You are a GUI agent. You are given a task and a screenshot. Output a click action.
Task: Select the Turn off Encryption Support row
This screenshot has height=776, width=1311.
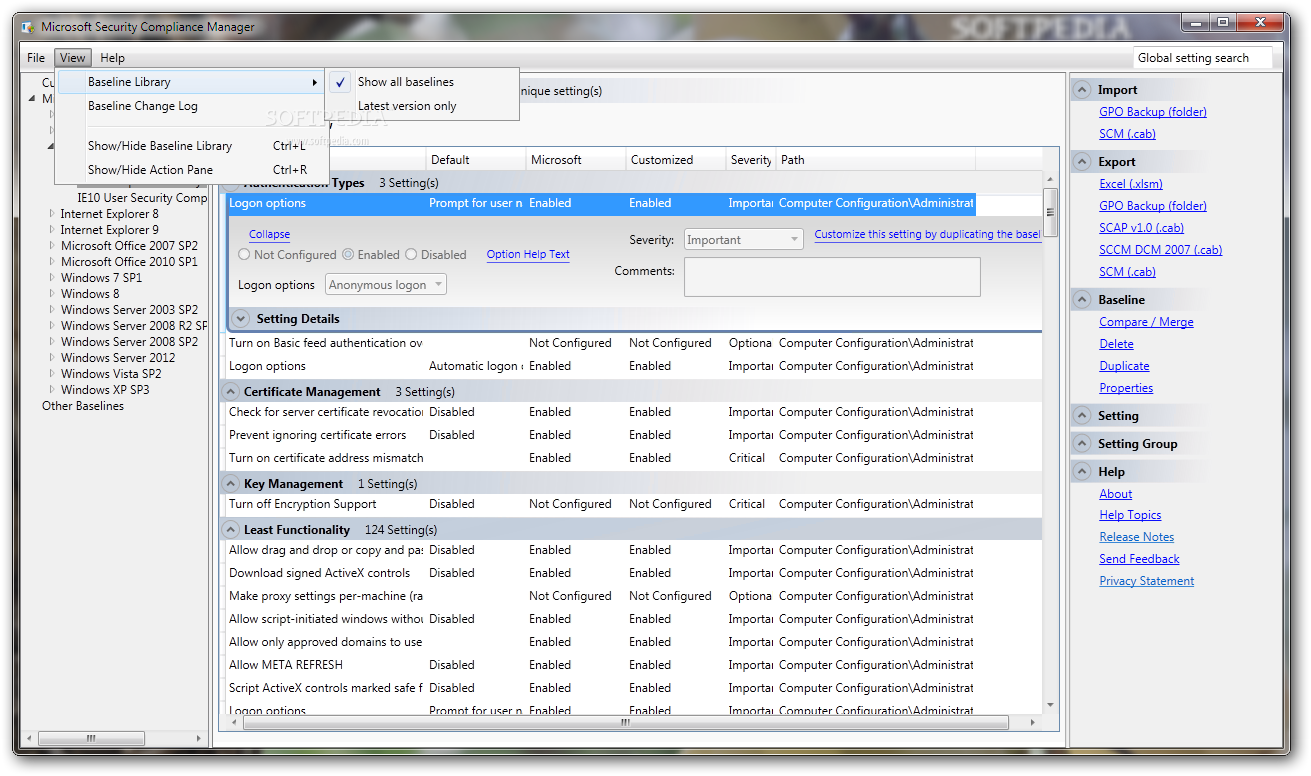600,504
